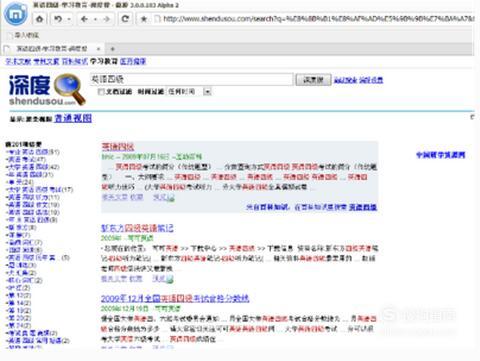Click the small icon below the far right of the blue line
Image resolution: width=480 pixels, height=361 pixels.
[472, 117]
